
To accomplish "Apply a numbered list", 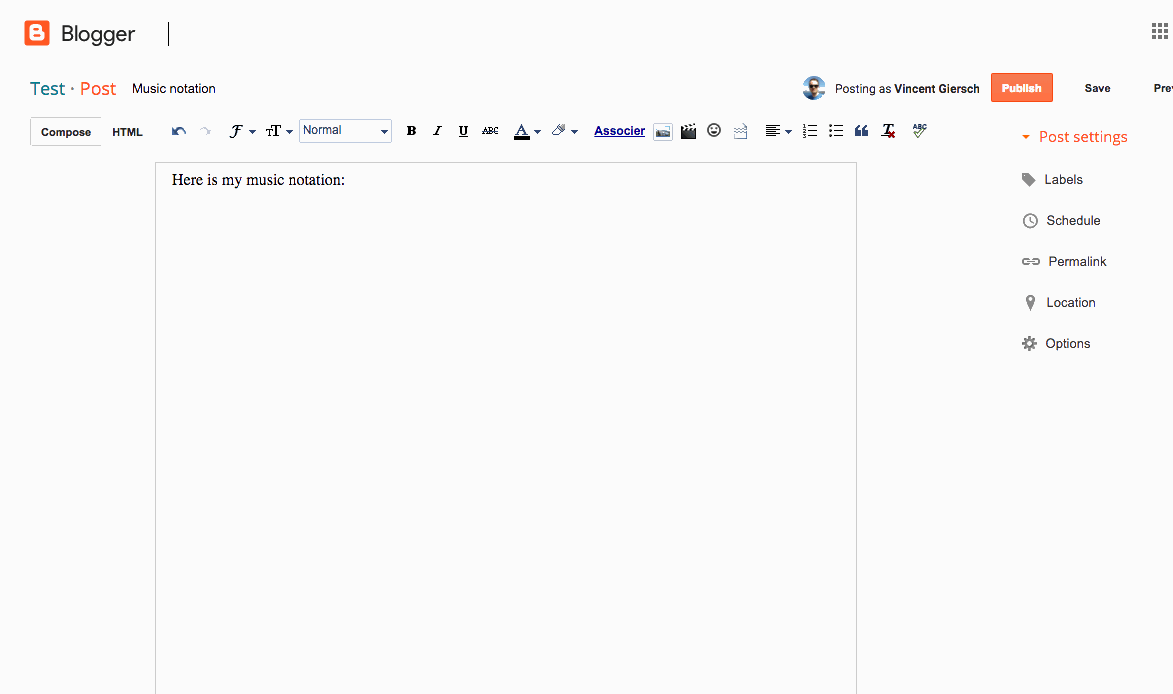I will (810, 131).
